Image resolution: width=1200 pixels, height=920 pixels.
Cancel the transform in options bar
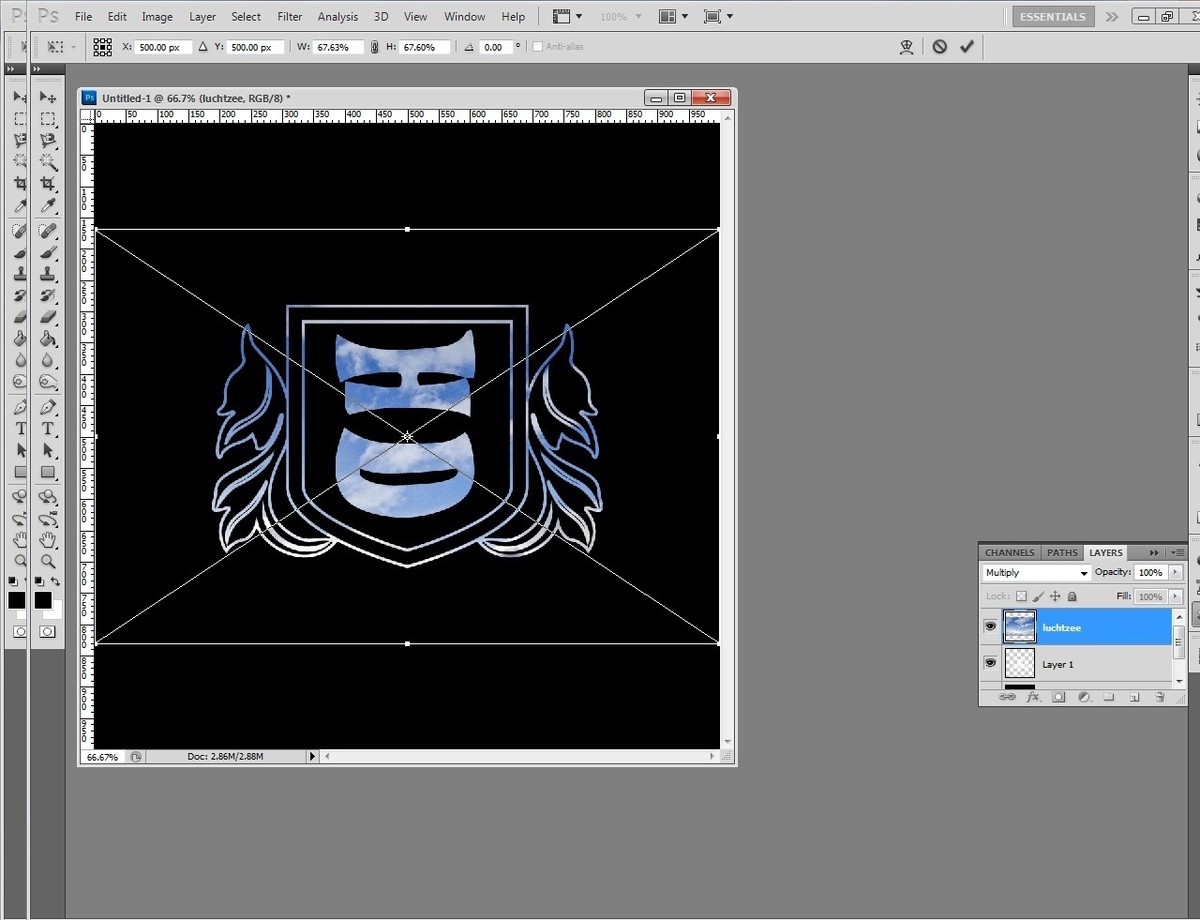939,46
